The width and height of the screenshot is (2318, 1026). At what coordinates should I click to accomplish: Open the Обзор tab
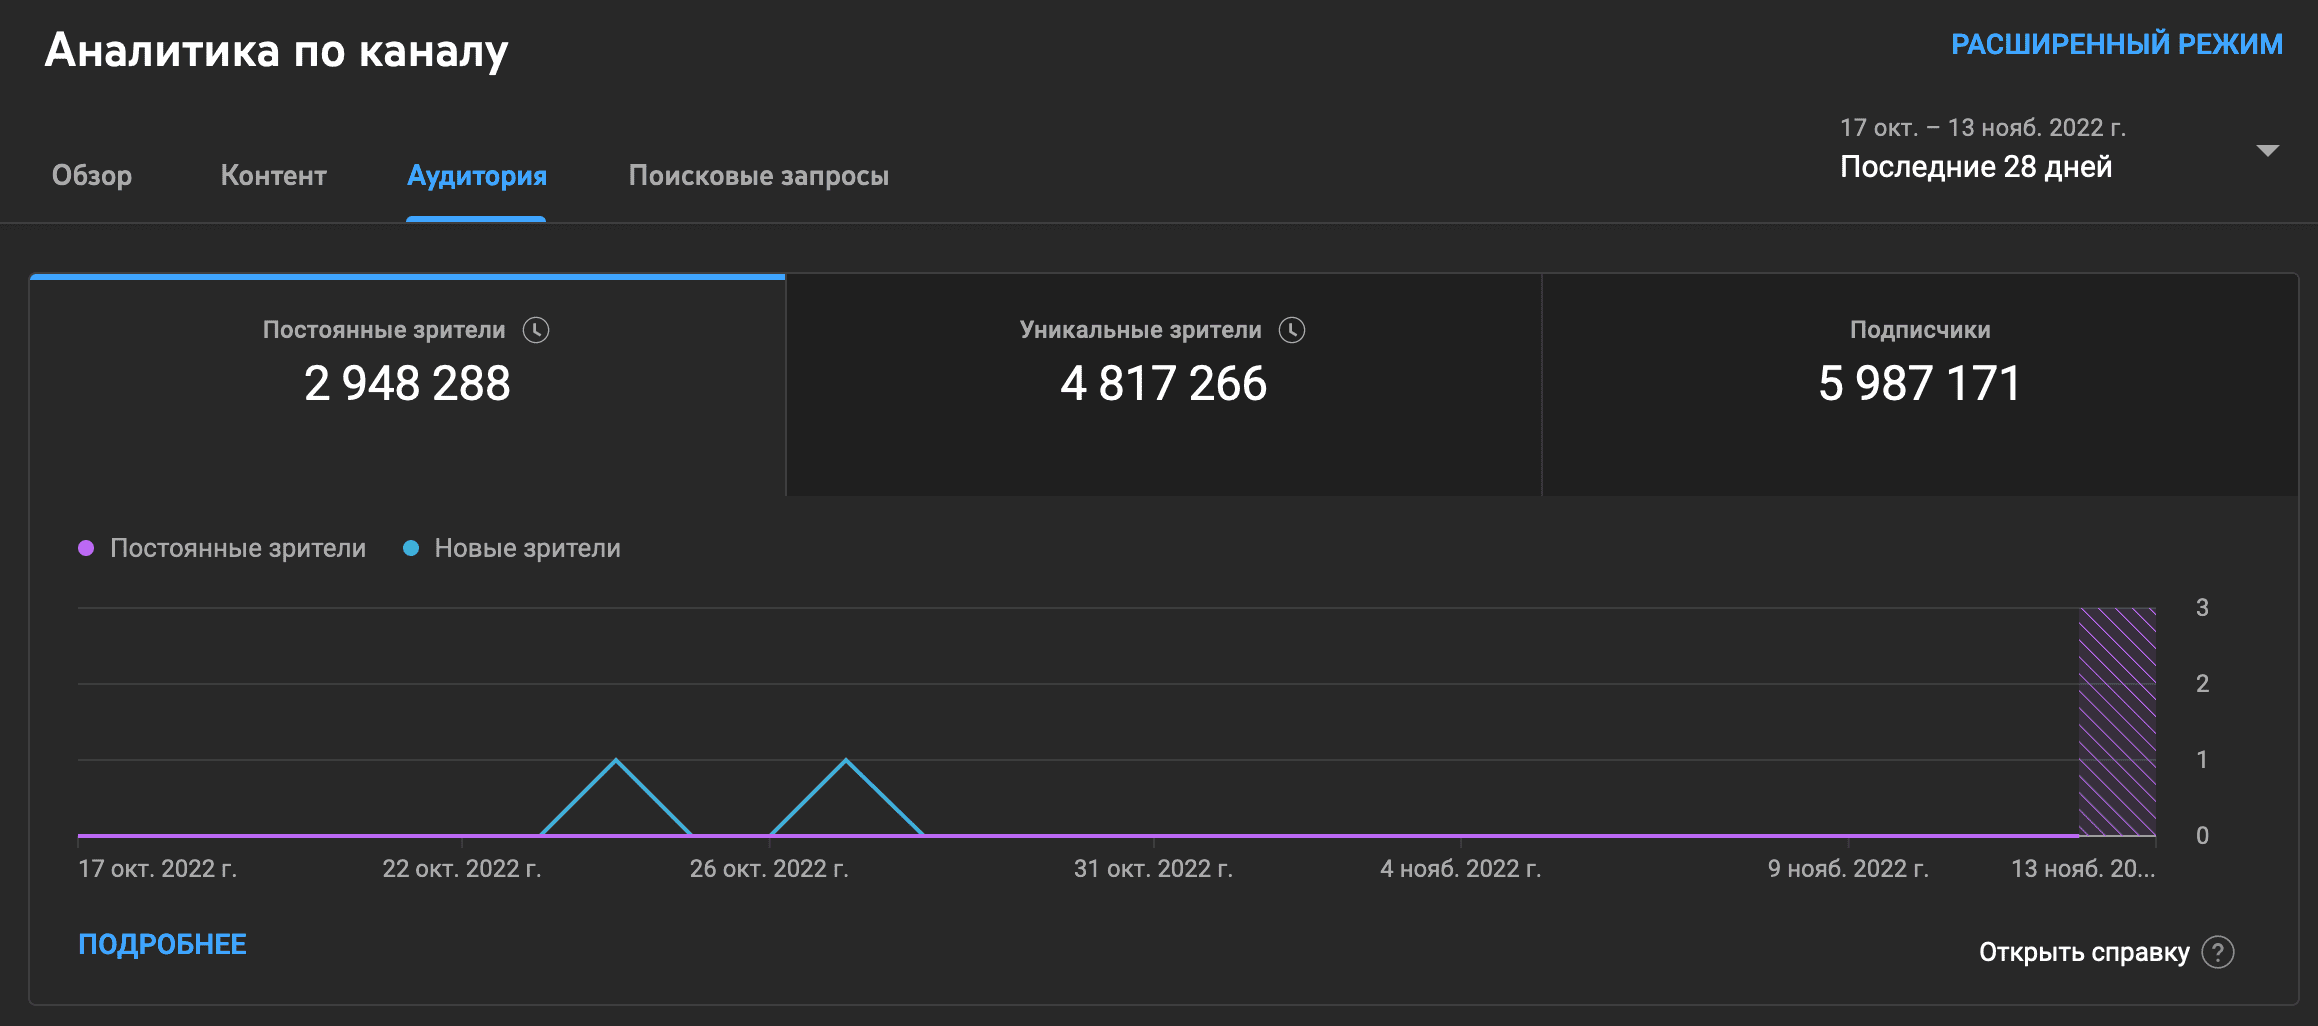tap(92, 176)
